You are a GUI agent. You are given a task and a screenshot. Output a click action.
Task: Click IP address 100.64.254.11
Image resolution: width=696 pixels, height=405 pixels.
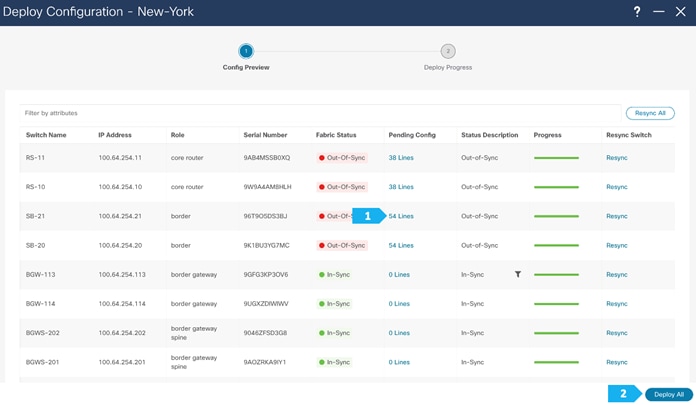click(120, 158)
